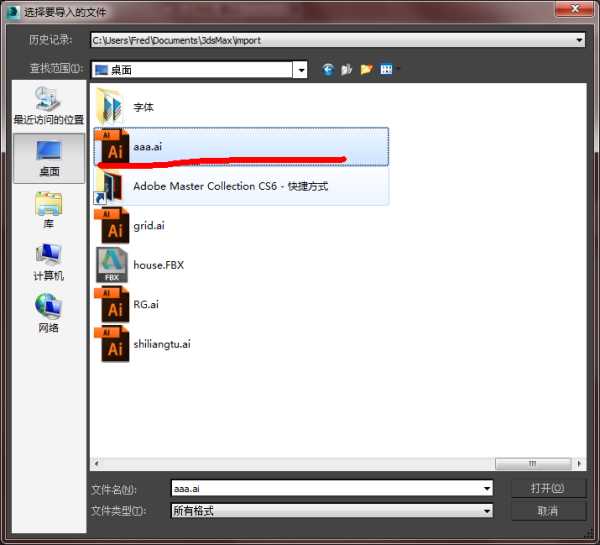Select the house.FBX file

pyautogui.click(x=158, y=265)
